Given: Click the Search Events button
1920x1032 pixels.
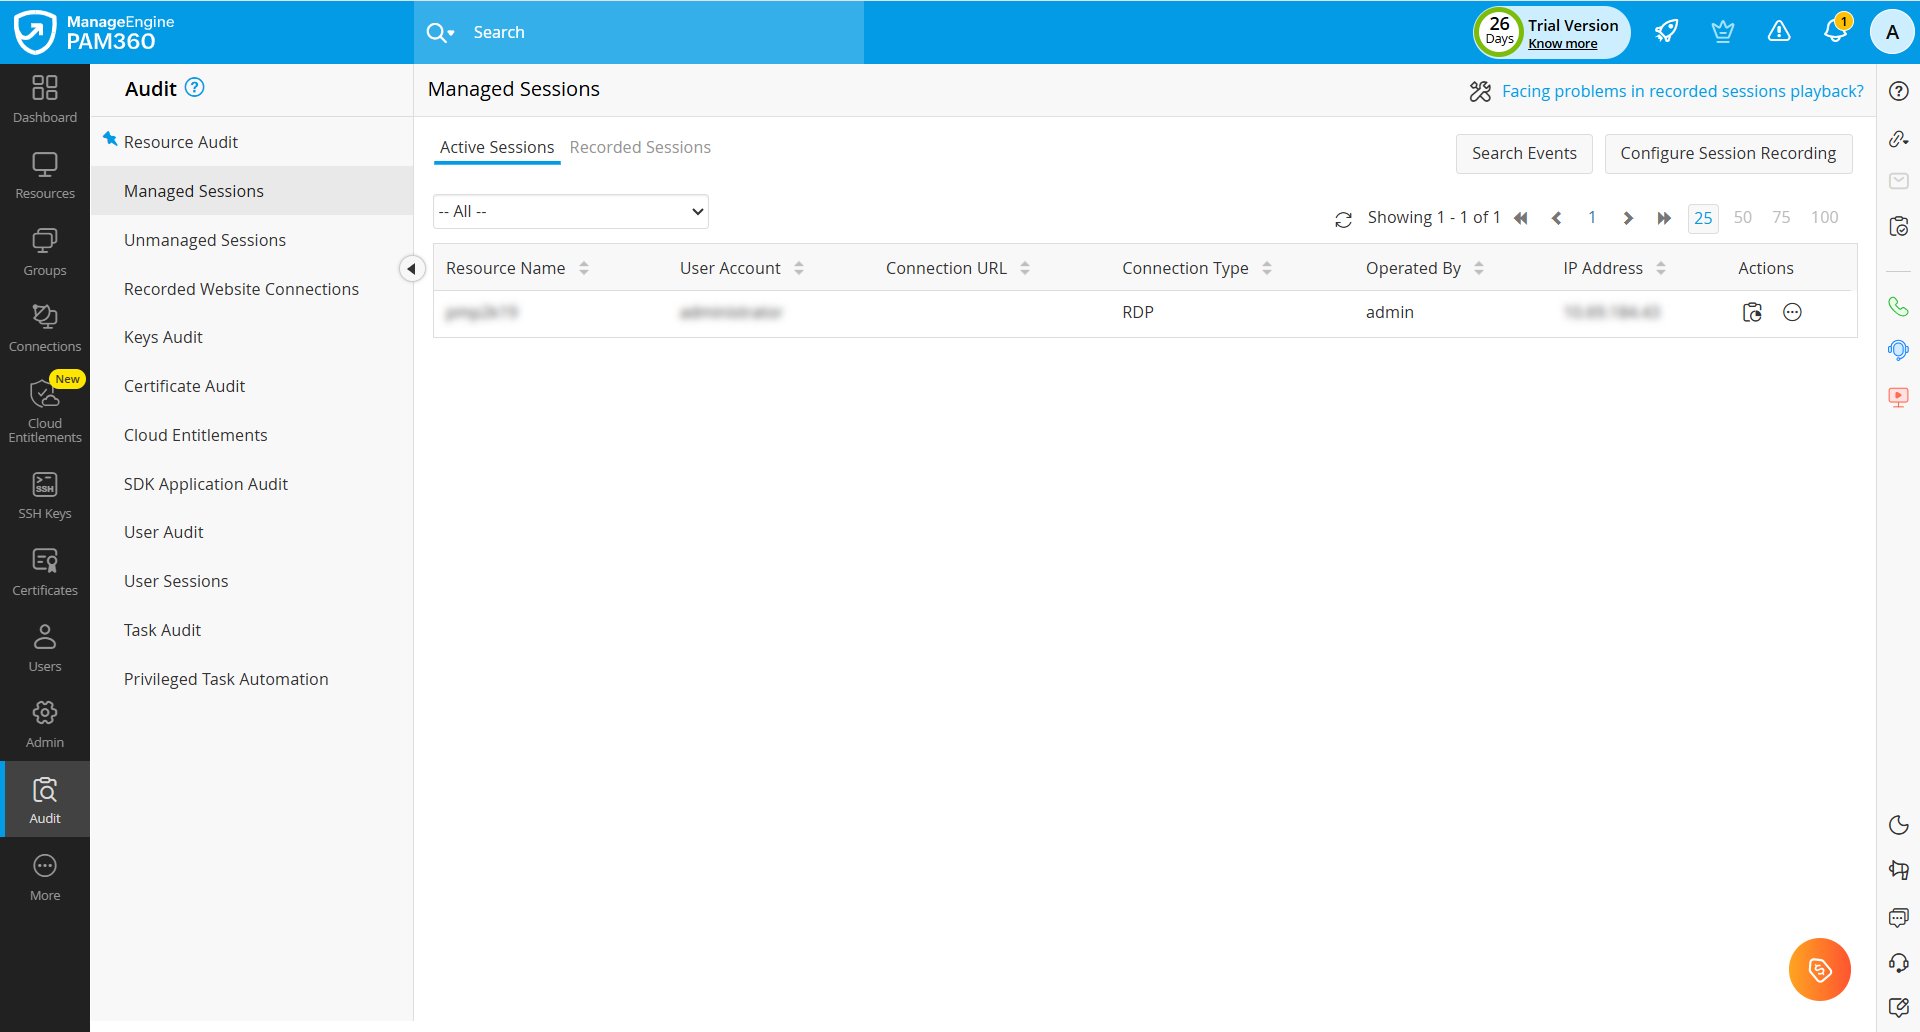Looking at the screenshot, I should [x=1524, y=153].
